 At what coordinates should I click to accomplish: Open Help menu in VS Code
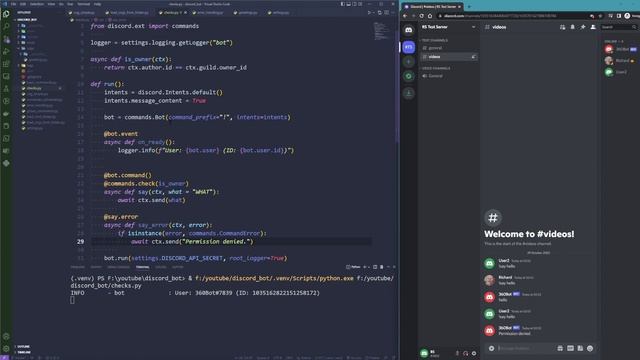pyautogui.click(x=98, y=4)
